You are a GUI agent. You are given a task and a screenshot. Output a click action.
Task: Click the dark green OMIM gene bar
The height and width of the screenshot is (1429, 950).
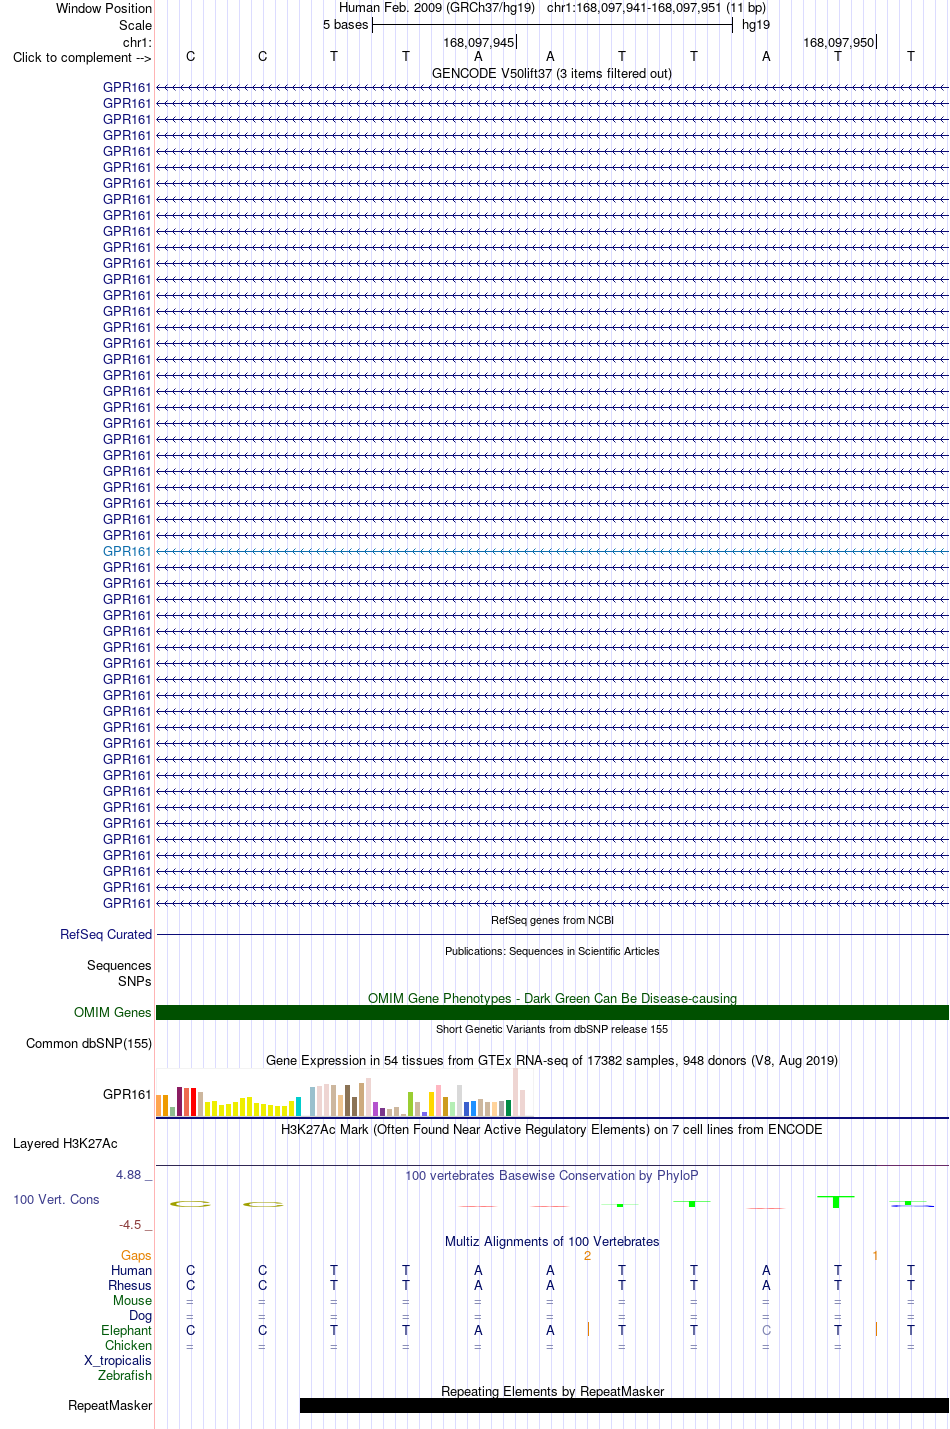552,1012
